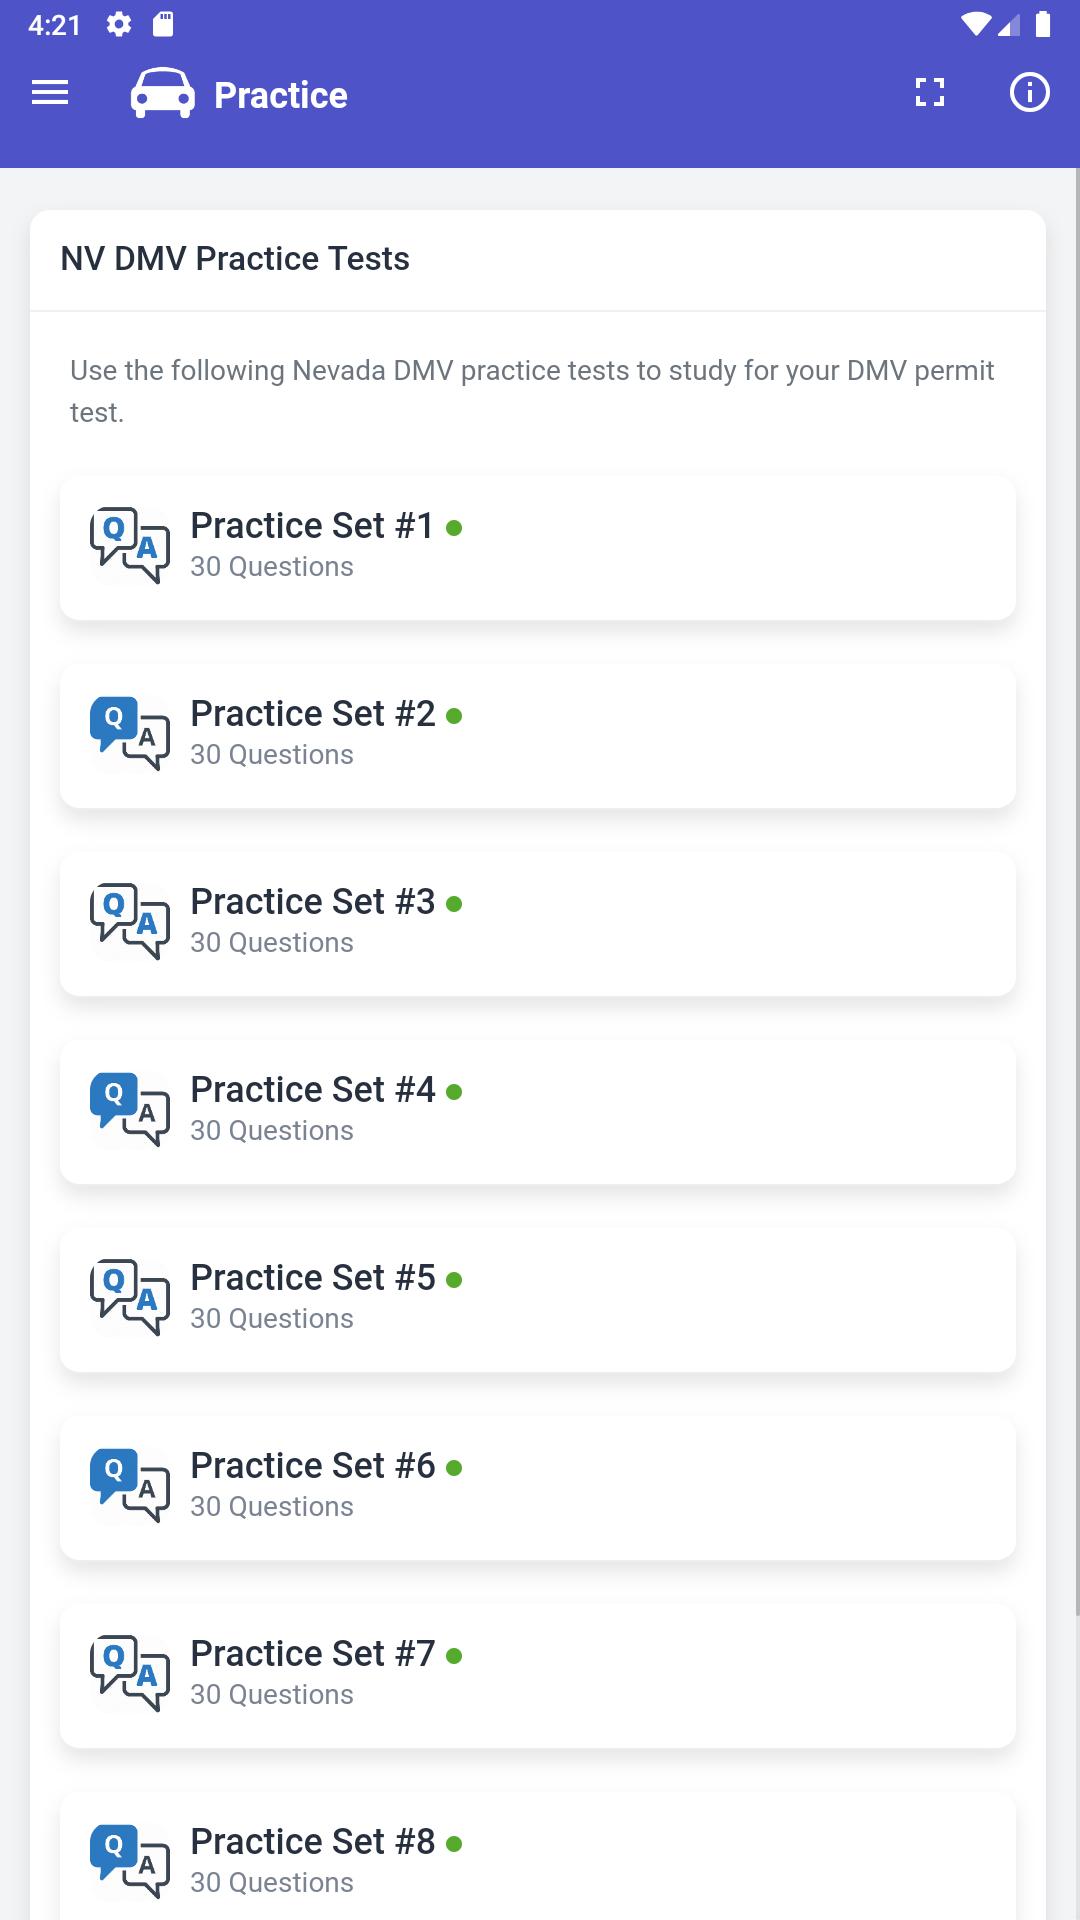Open the Android settings gear status icon
The width and height of the screenshot is (1080, 1920).
click(x=119, y=24)
